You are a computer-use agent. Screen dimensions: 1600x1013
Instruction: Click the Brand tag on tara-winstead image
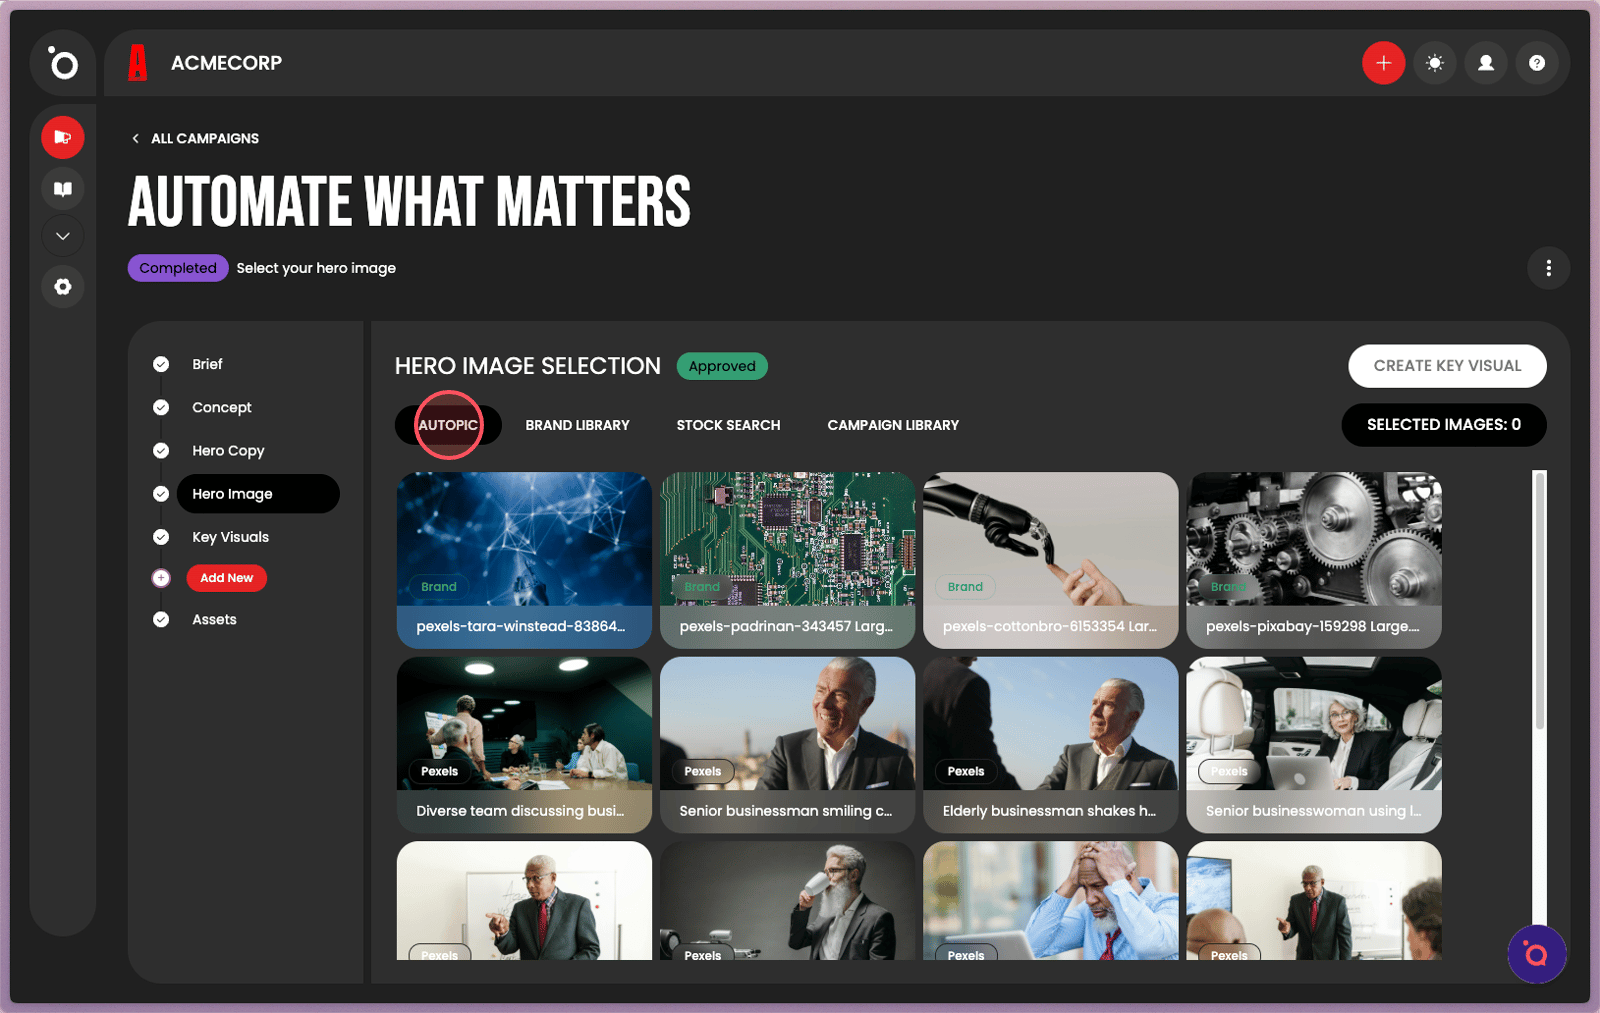pyautogui.click(x=439, y=587)
